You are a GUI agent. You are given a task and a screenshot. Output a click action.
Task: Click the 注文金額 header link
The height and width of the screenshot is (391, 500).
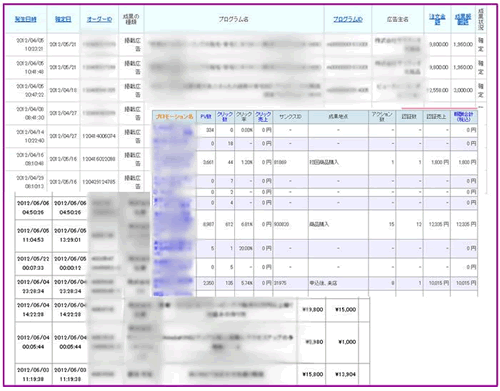(x=437, y=19)
